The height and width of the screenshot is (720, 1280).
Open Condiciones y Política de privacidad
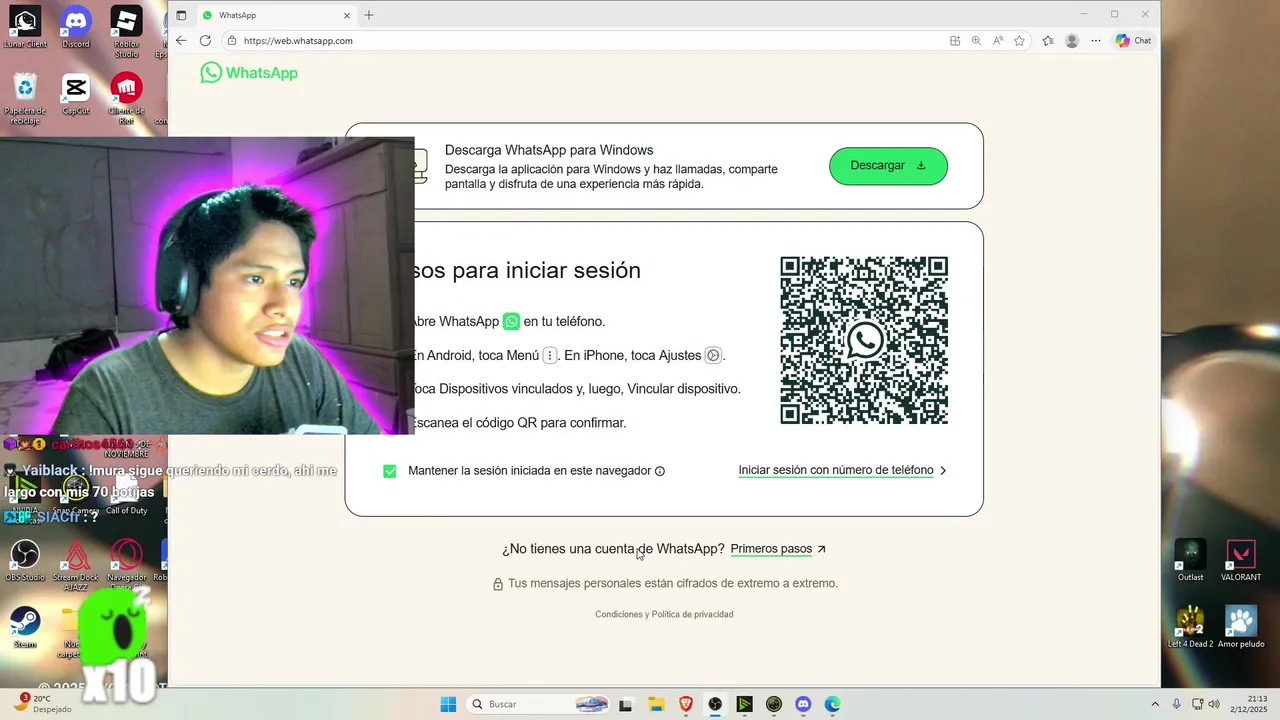pyautogui.click(x=664, y=614)
